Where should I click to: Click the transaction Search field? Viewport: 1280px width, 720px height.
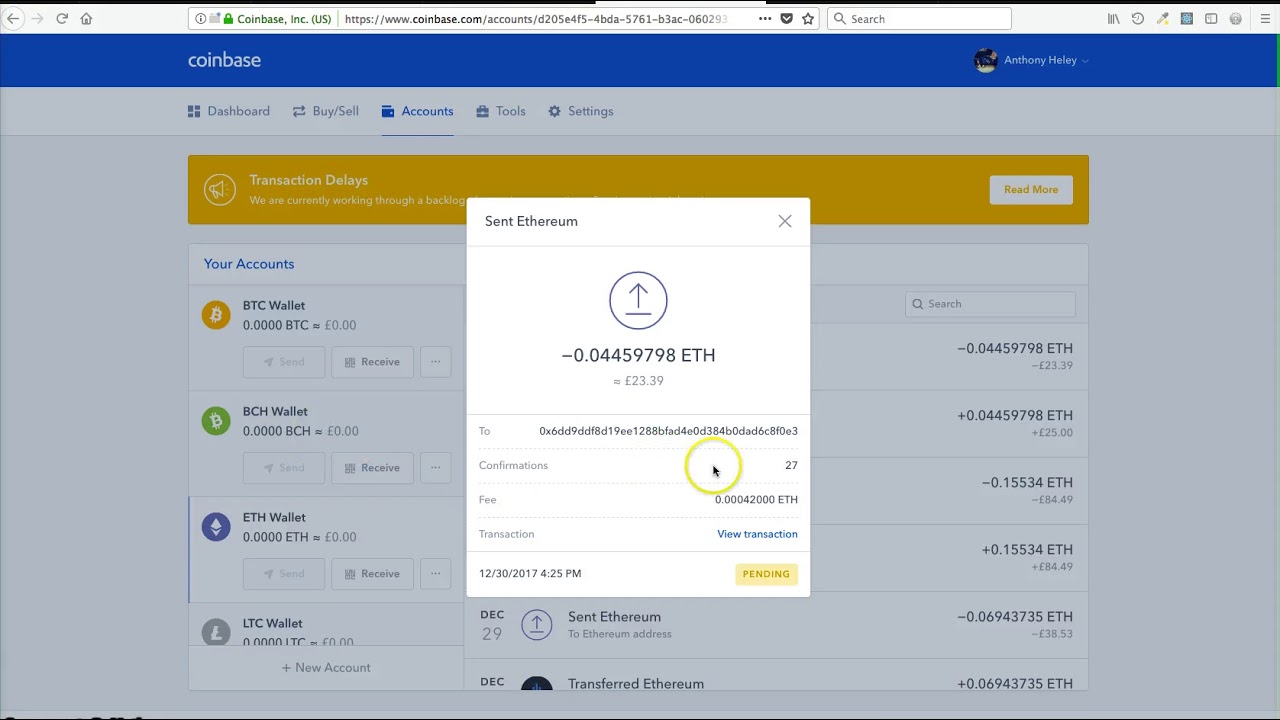[990, 304]
